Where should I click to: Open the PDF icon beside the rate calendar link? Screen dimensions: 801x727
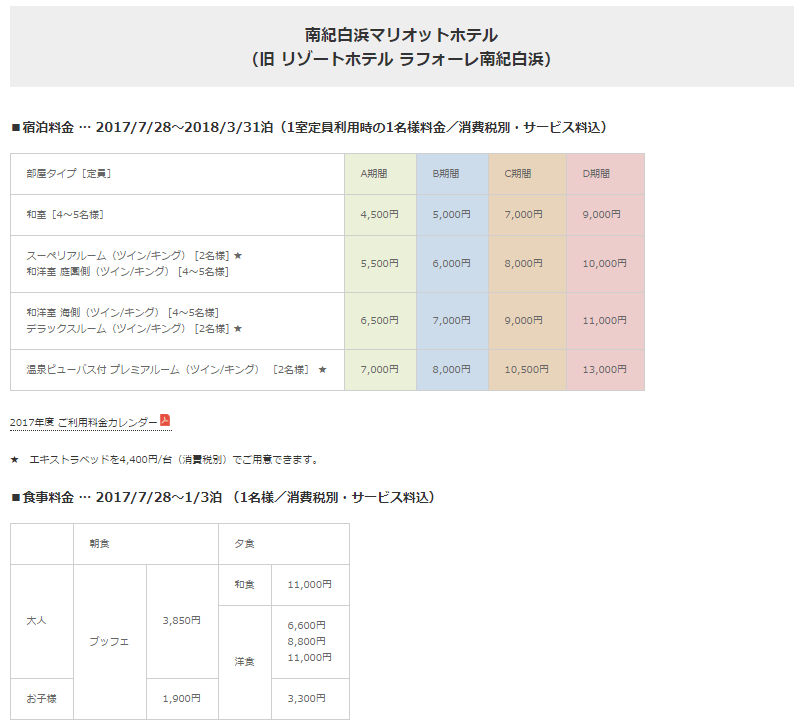pyautogui.click(x=166, y=421)
